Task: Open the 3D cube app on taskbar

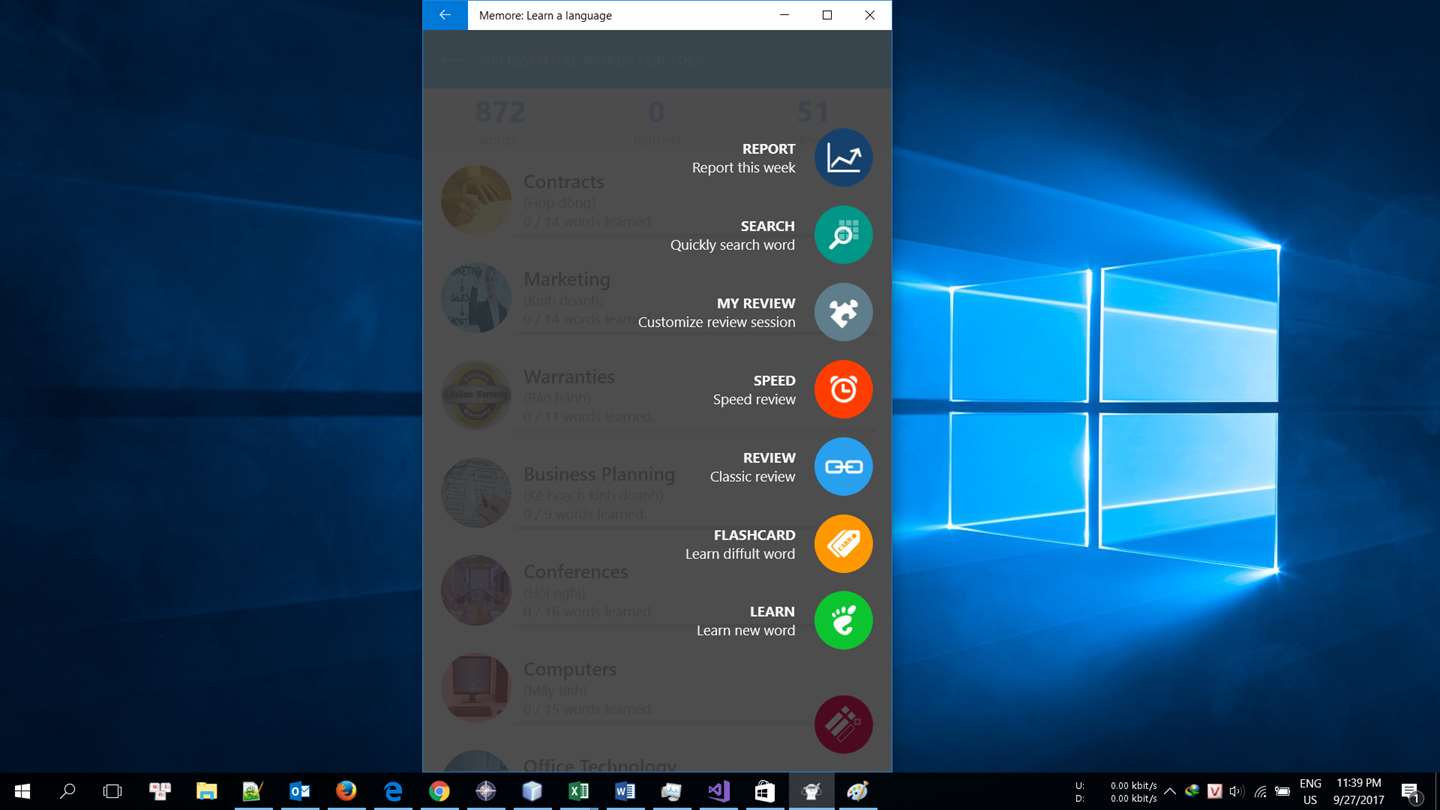Action: tap(532, 791)
